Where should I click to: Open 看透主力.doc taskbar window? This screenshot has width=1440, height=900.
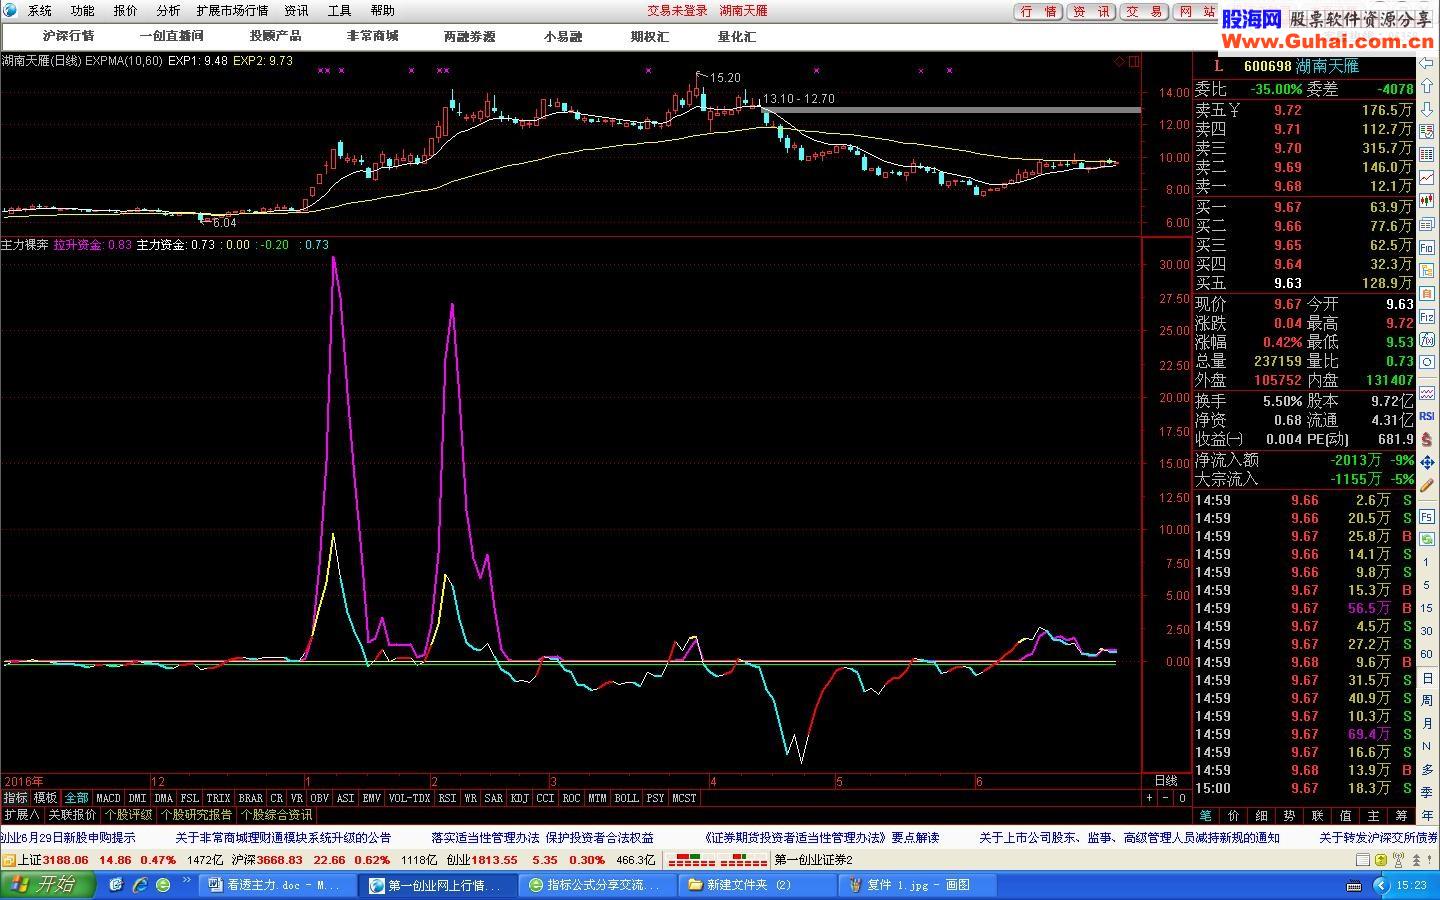coord(279,885)
